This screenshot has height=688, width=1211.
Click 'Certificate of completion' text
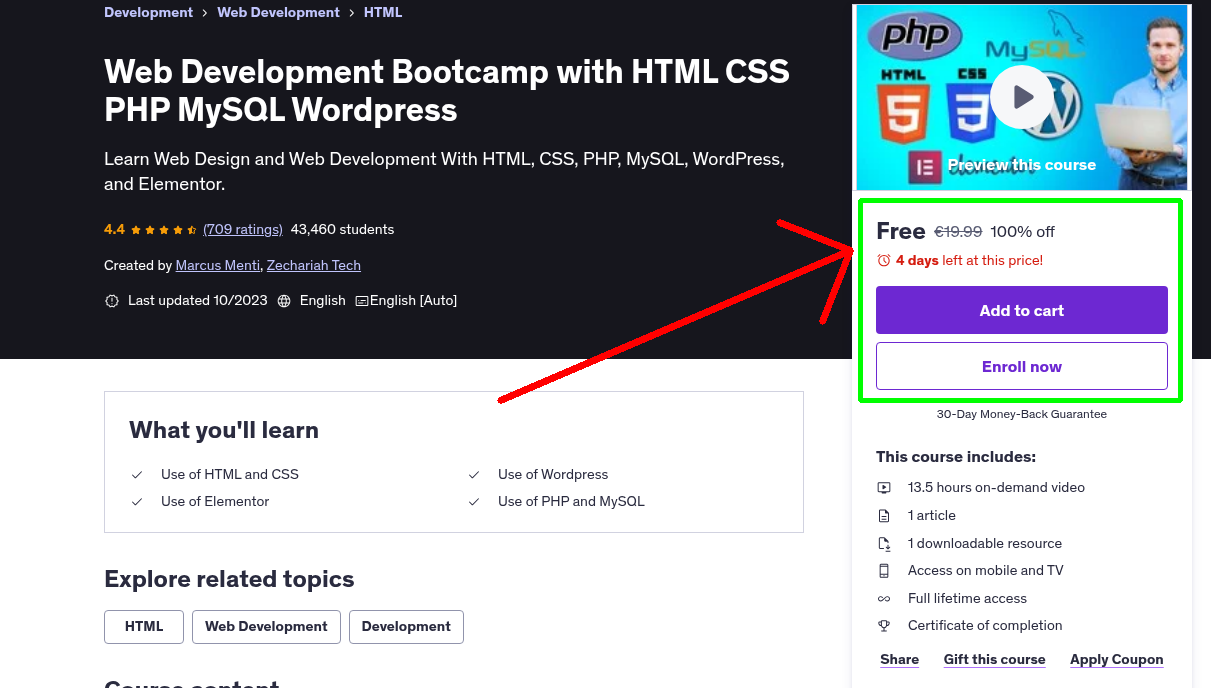tap(985, 626)
